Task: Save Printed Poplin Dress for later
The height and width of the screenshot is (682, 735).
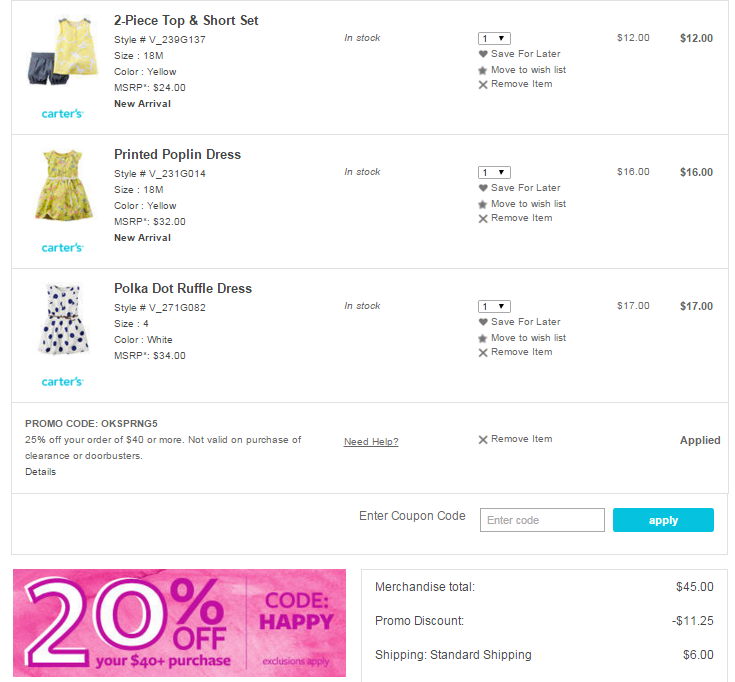Action: click(x=525, y=188)
